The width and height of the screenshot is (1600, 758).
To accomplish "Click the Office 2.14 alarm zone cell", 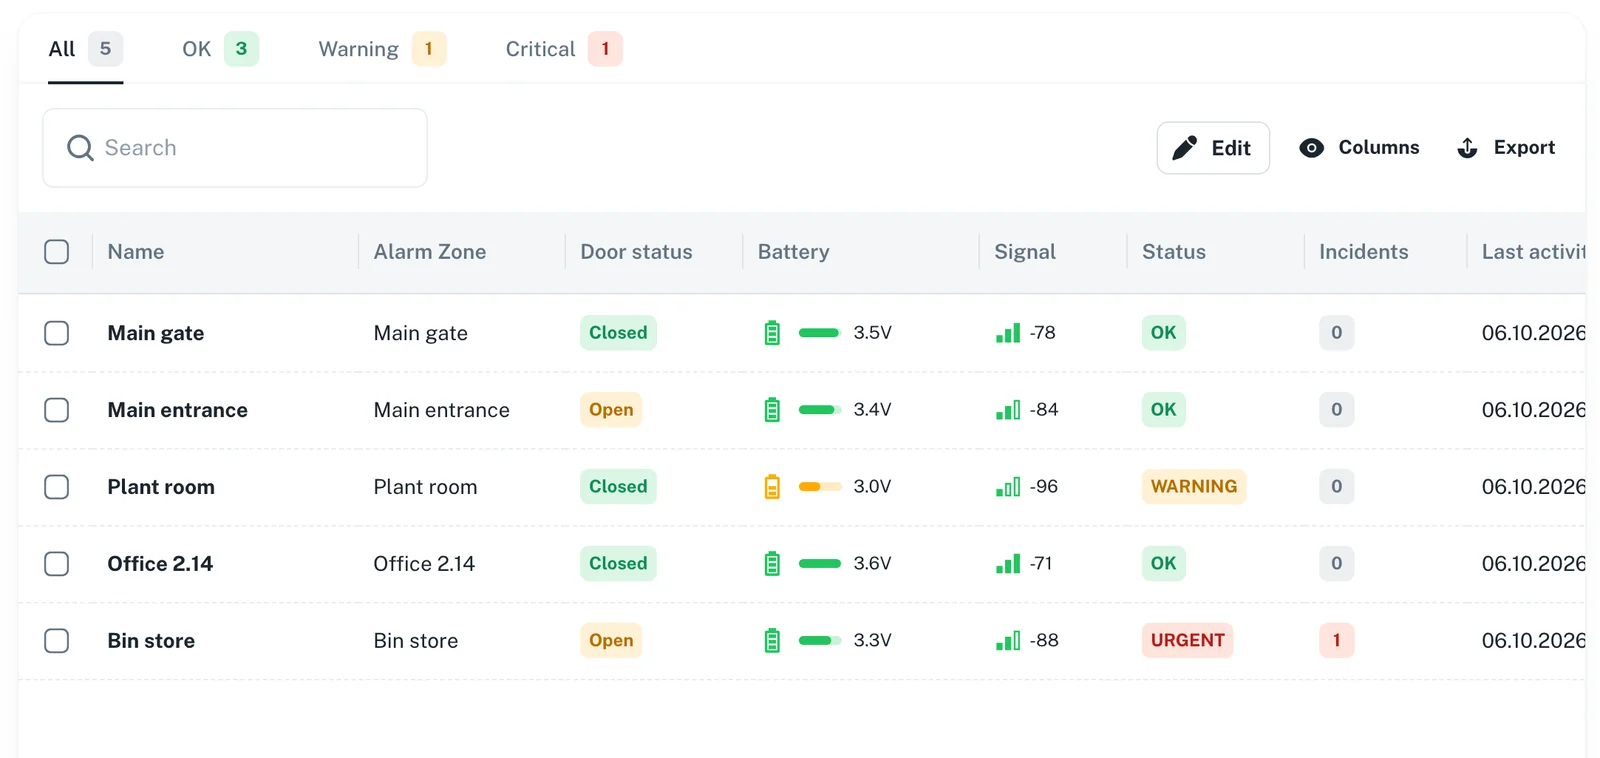I will (x=424, y=564).
